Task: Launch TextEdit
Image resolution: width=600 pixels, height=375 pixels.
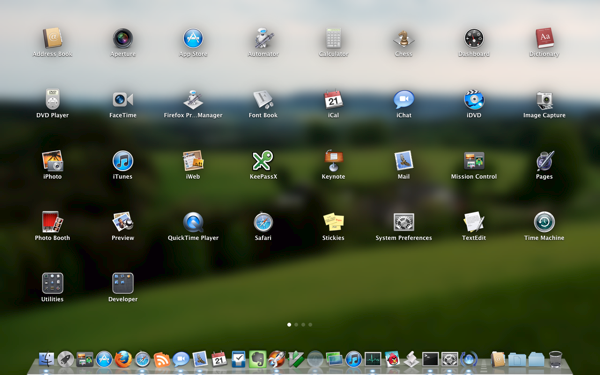Action: 474,222
